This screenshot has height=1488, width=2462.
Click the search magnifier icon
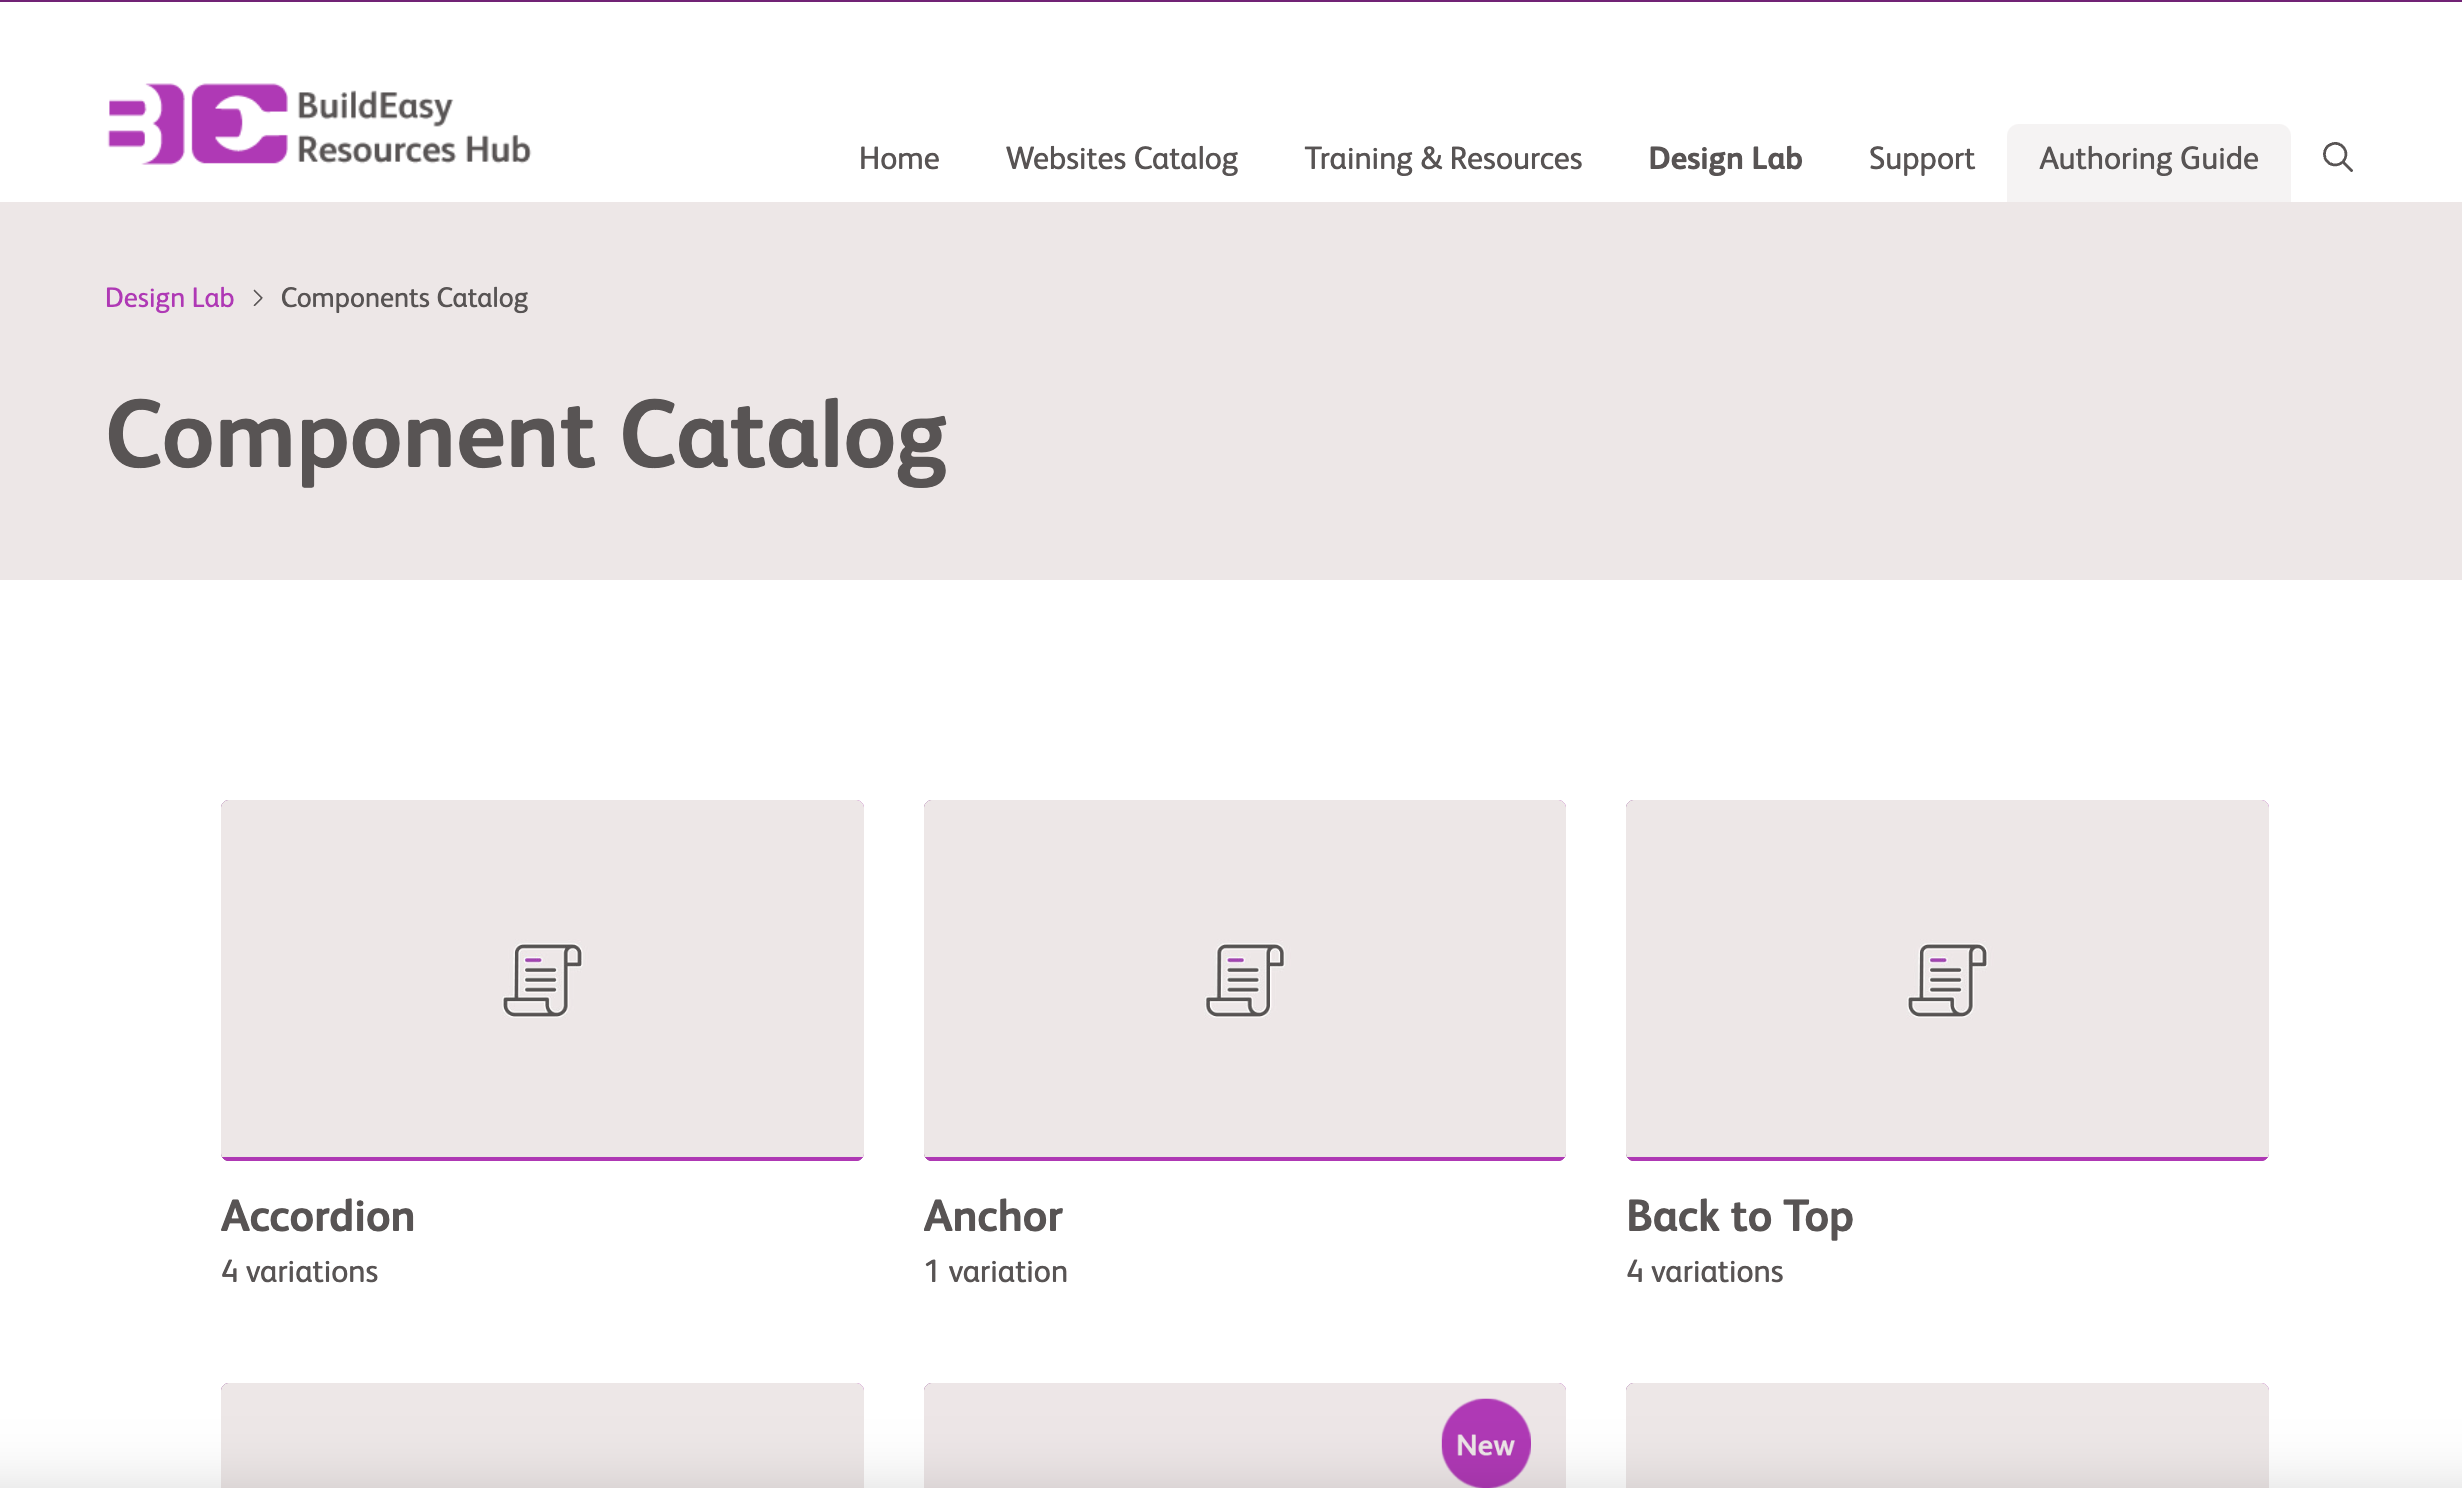point(2337,158)
